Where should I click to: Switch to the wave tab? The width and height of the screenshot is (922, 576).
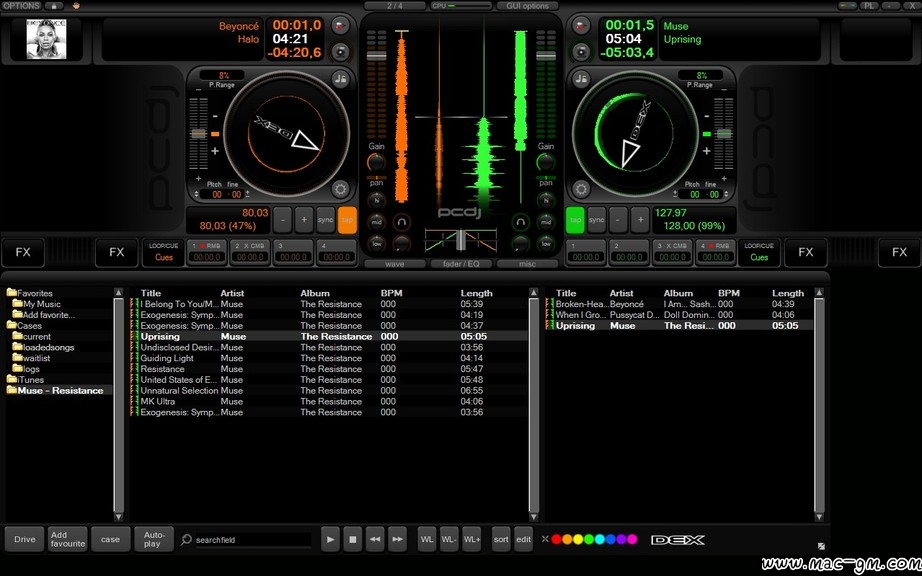coord(395,264)
